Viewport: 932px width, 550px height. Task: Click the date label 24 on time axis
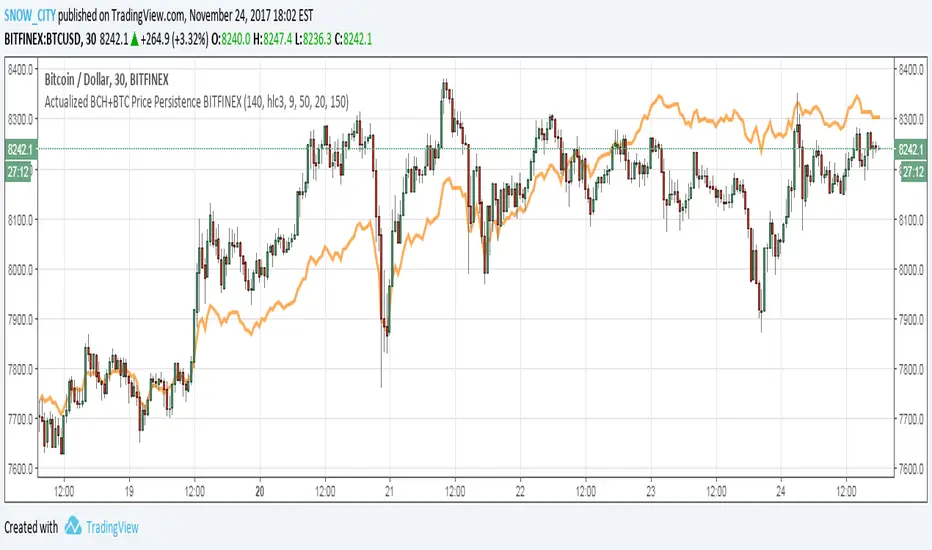point(780,492)
